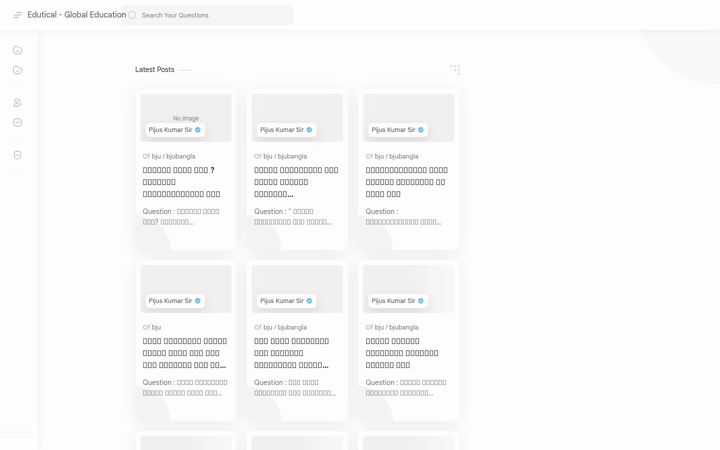Click the Latest Posts heading
The width and height of the screenshot is (720, 450).
(x=155, y=69)
